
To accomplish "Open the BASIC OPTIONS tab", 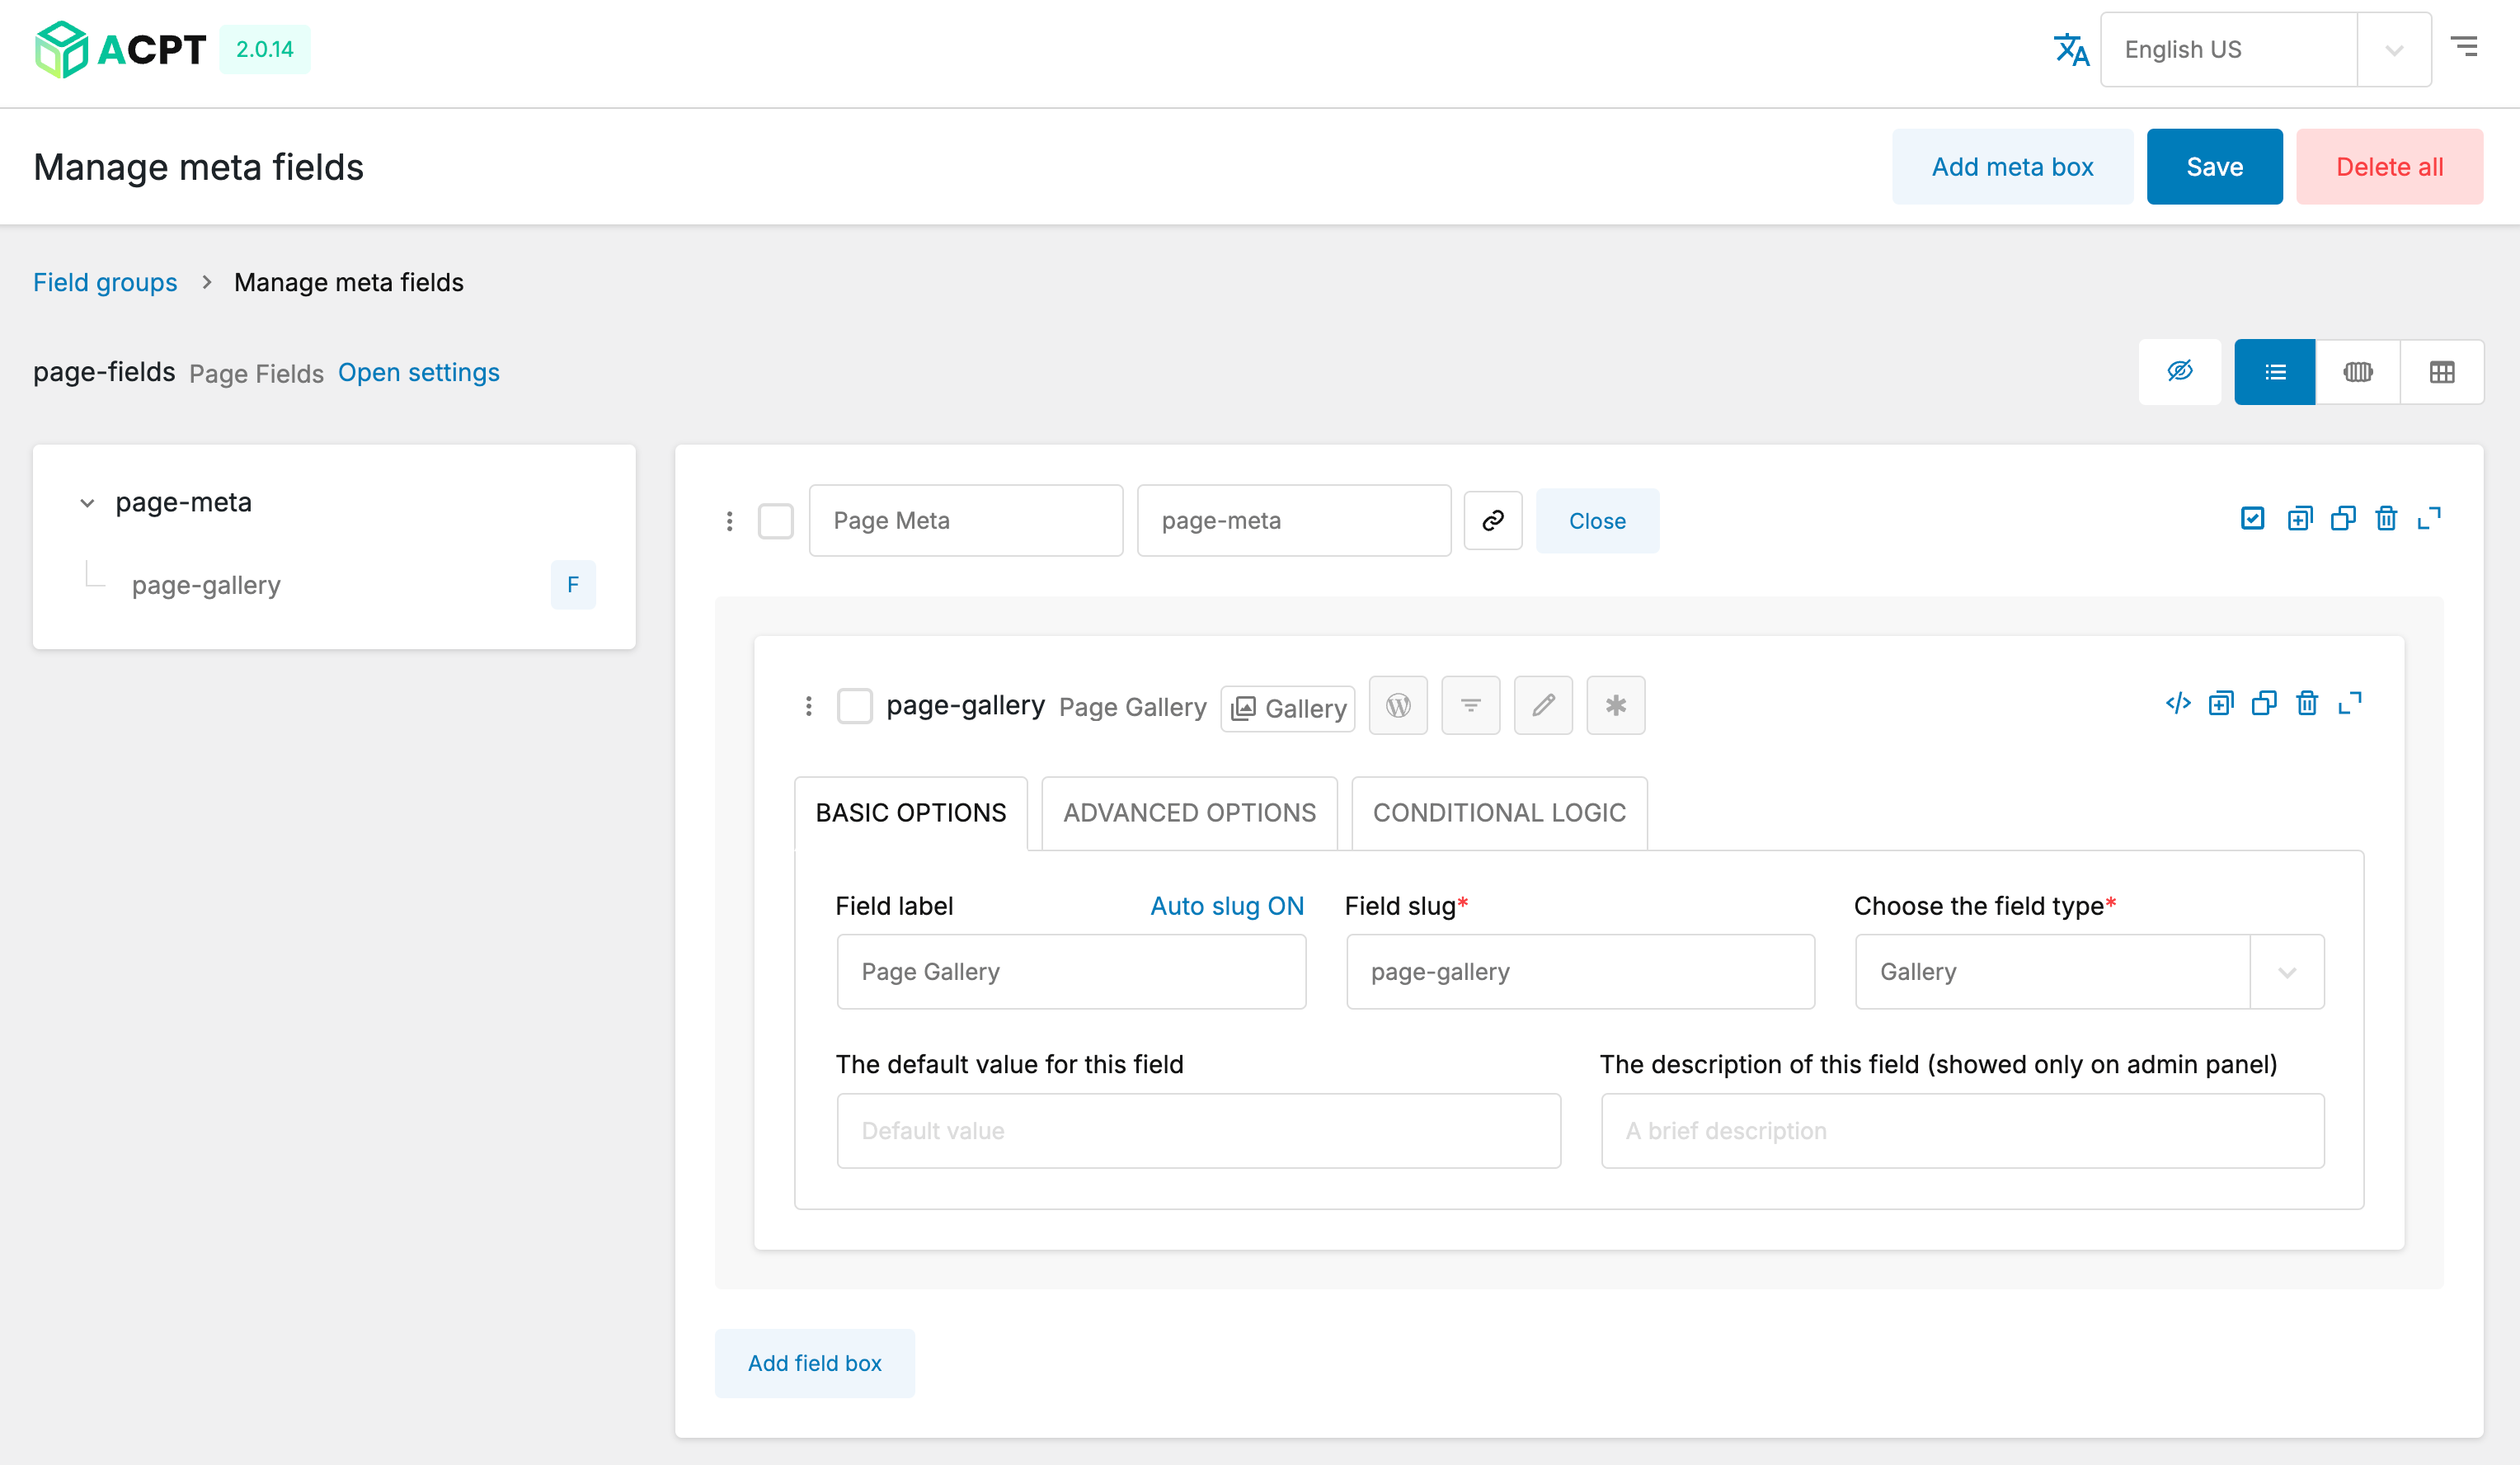I will pyautogui.click(x=911, y=813).
